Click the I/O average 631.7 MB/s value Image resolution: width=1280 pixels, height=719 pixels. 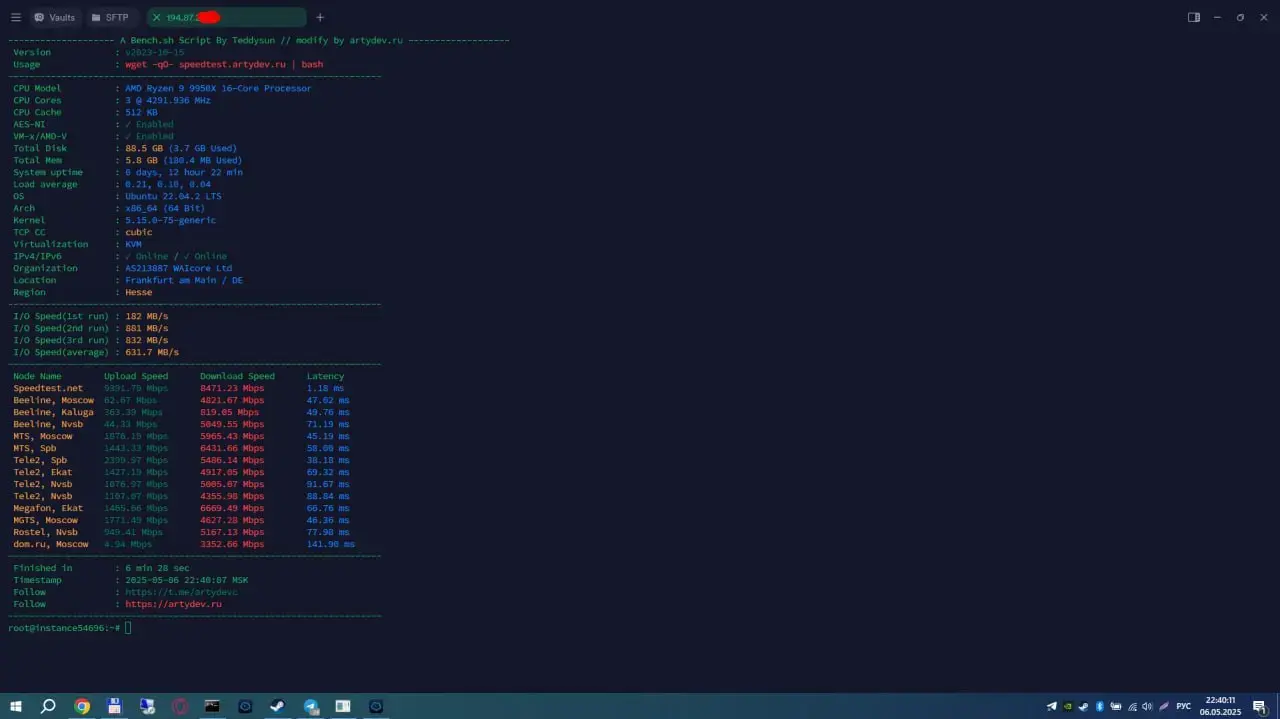tap(152, 352)
